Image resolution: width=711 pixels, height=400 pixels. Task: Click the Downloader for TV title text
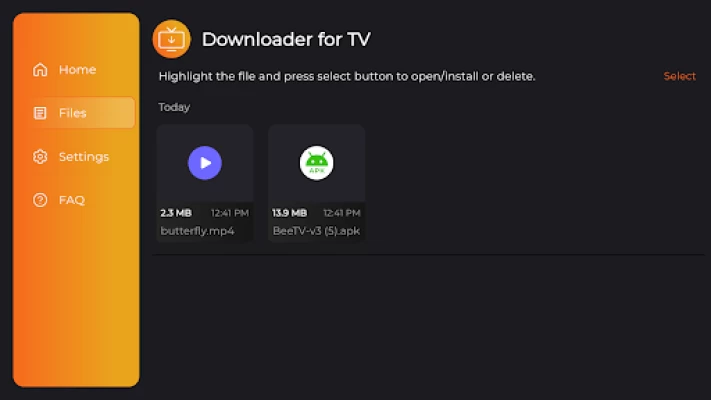(286, 39)
